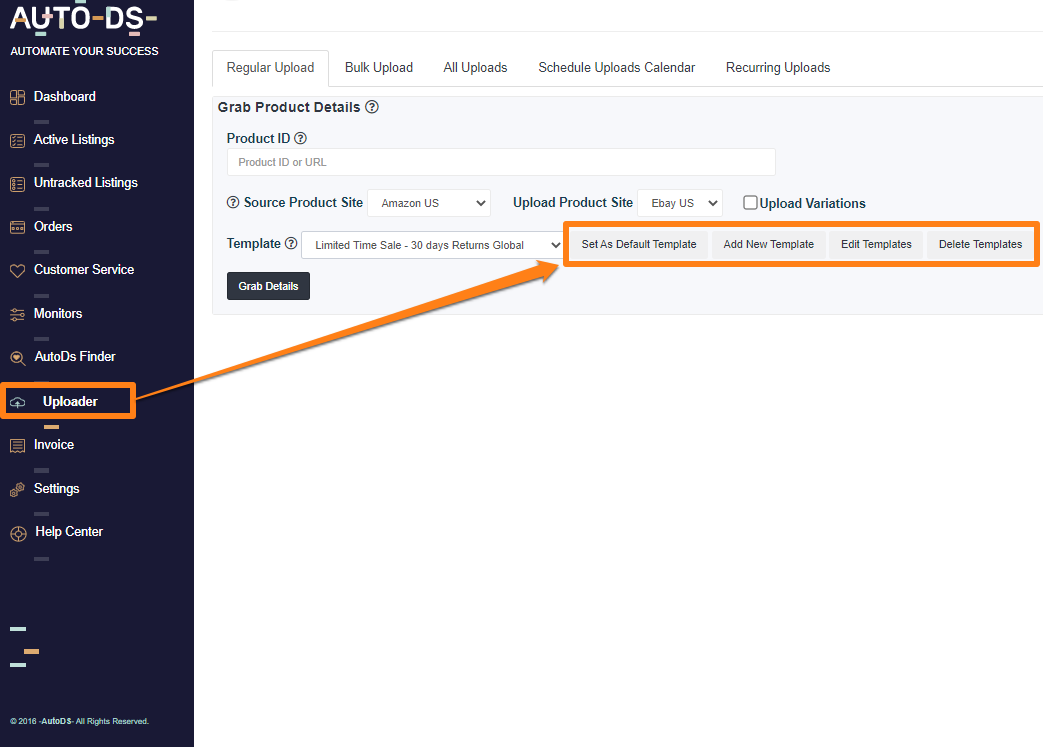
Task: Switch to the Regular Upload tab
Action: (x=270, y=68)
